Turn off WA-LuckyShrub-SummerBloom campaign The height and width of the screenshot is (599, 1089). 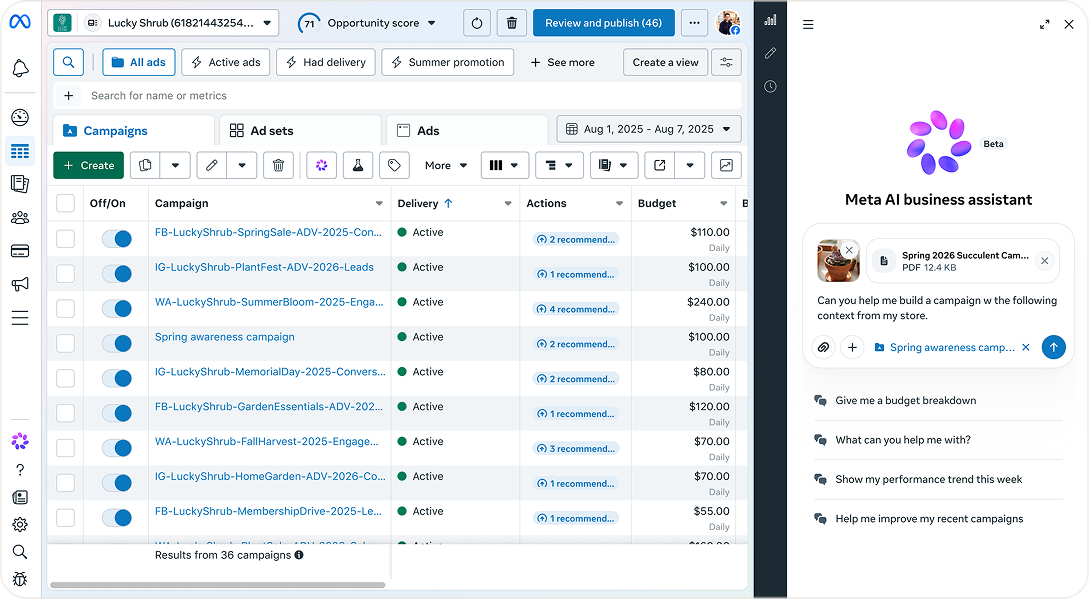[117, 309]
